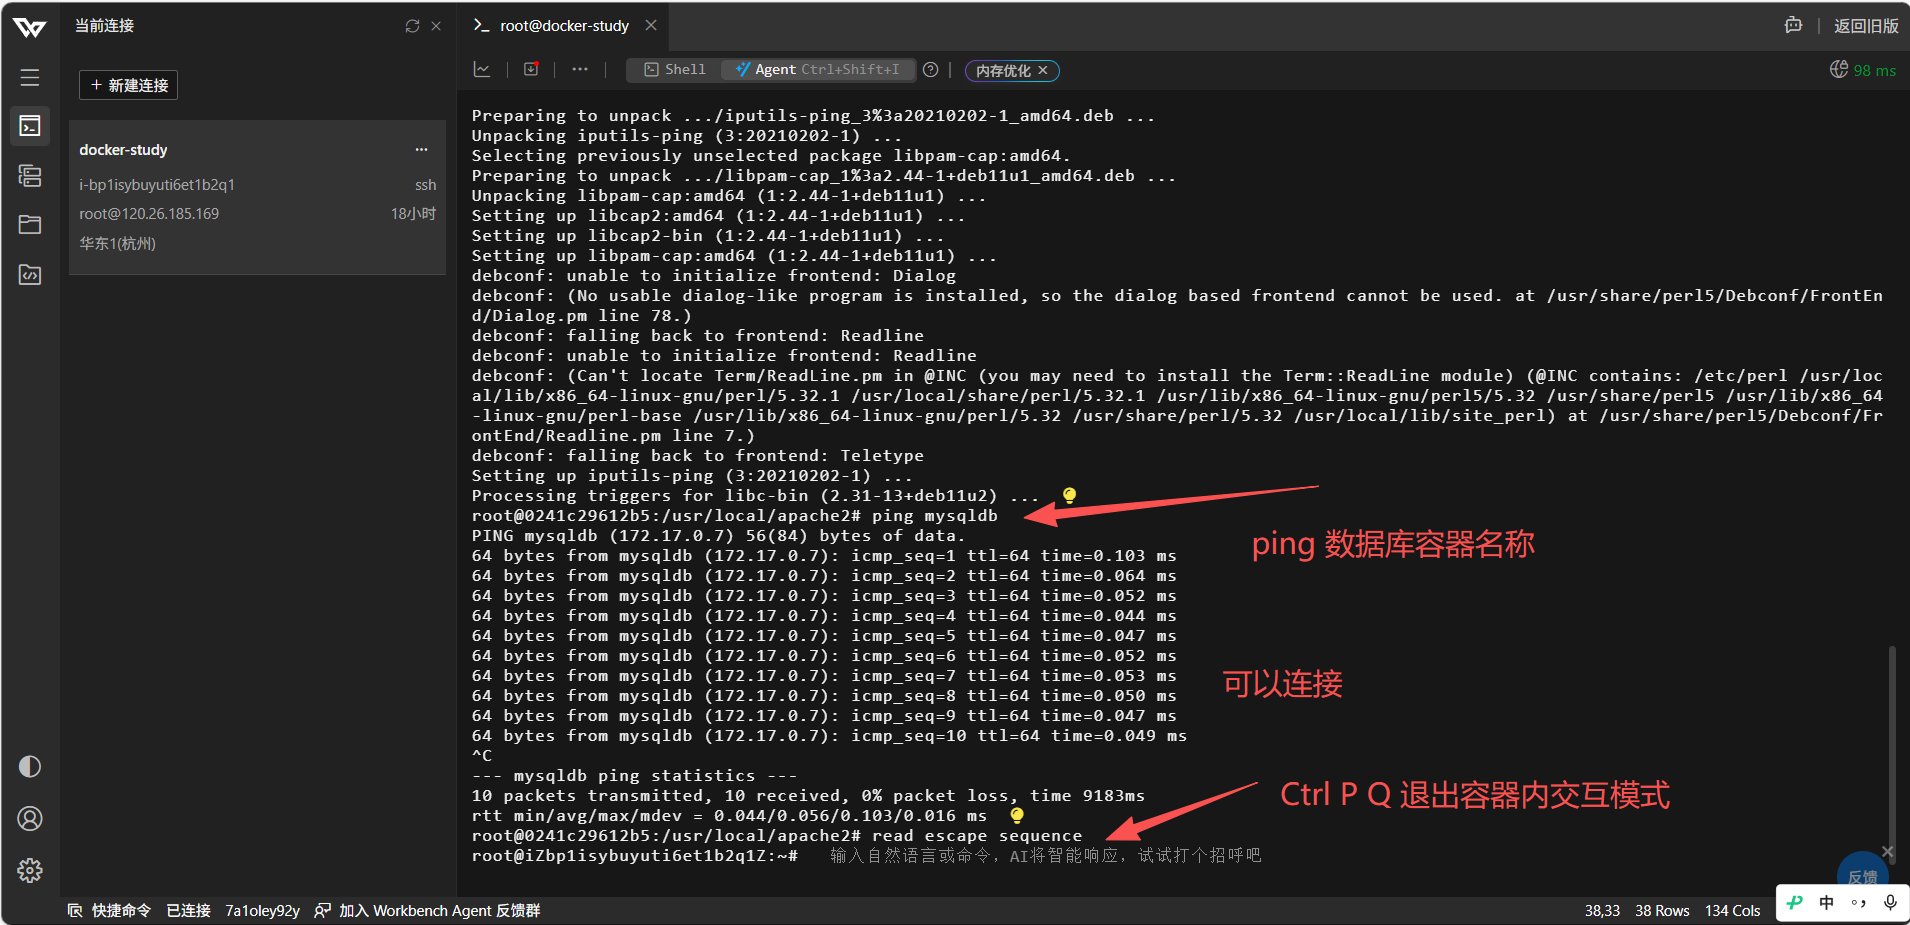Open quick commands in status bar
The image size is (1910, 925).
pyautogui.click(x=109, y=910)
